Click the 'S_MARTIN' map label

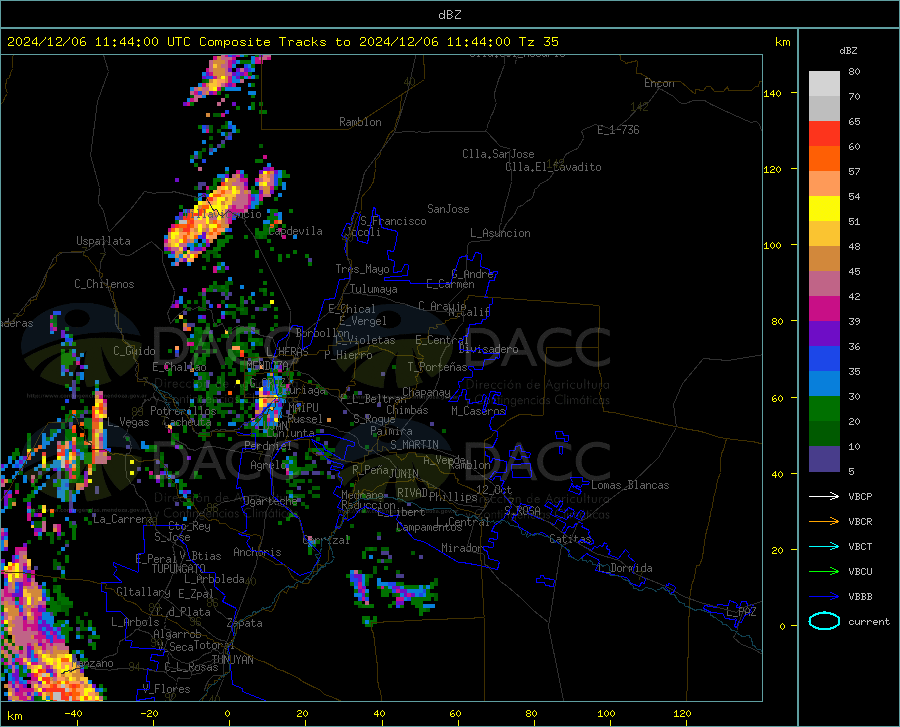point(414,445)
